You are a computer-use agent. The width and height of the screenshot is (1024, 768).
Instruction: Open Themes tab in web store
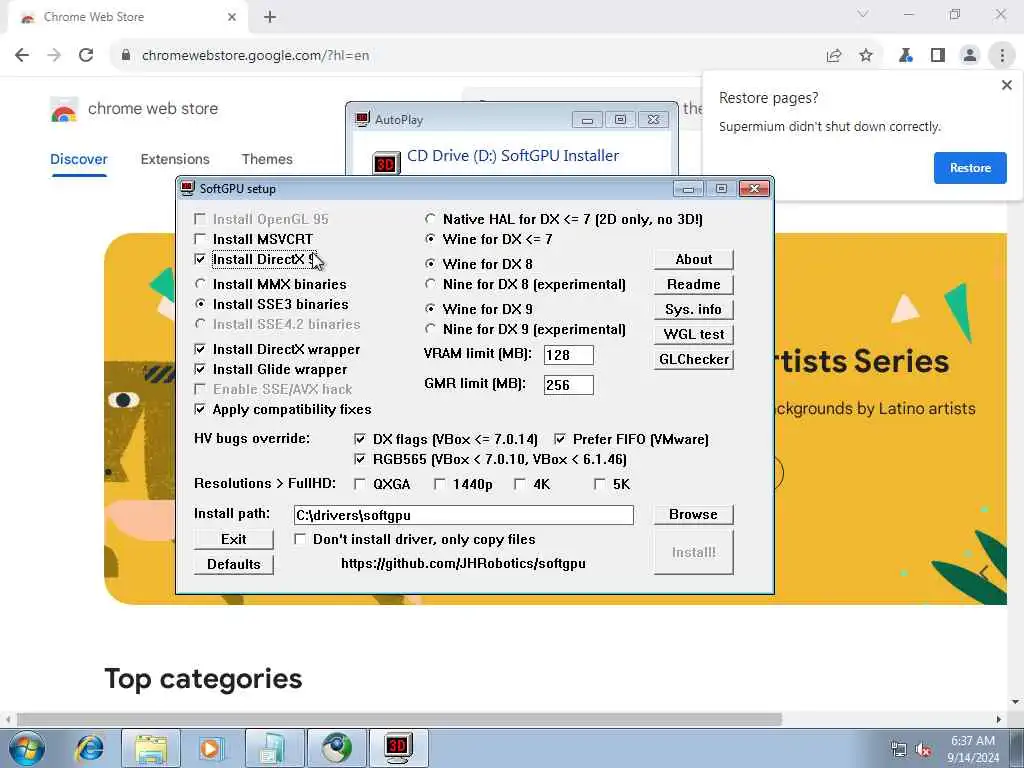(x=267, y=159)
